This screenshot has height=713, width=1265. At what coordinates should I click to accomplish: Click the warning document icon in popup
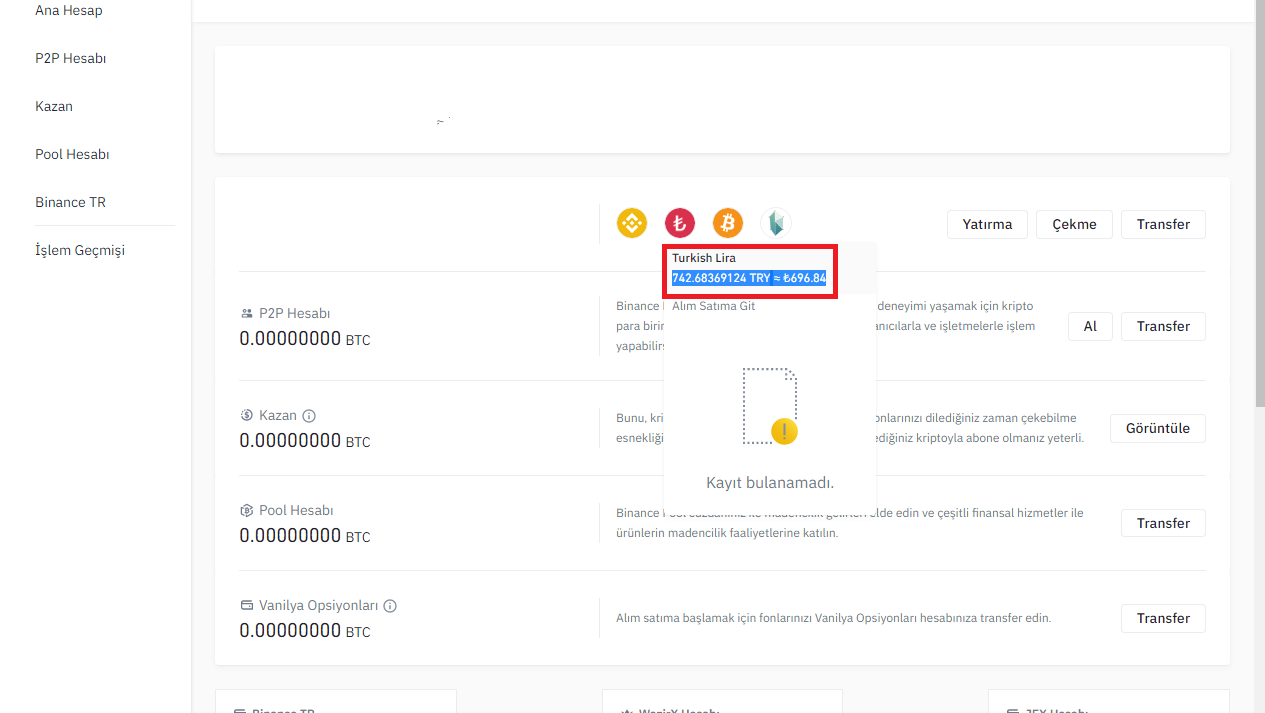click(770, 406)
